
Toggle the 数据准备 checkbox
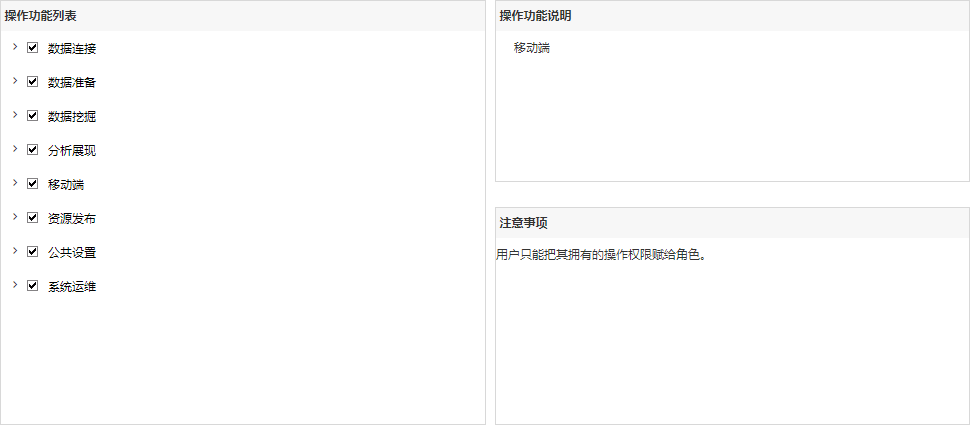(x=33, y=82)
